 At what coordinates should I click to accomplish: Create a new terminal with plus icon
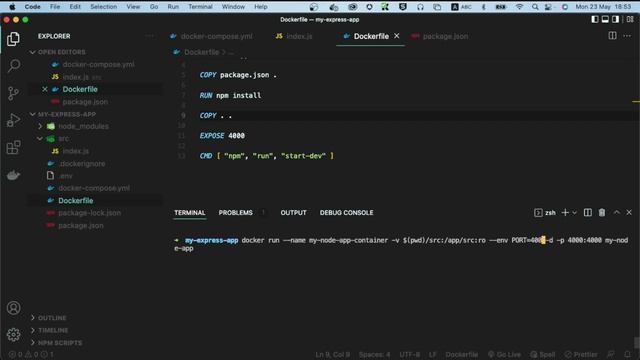(565, 212)
